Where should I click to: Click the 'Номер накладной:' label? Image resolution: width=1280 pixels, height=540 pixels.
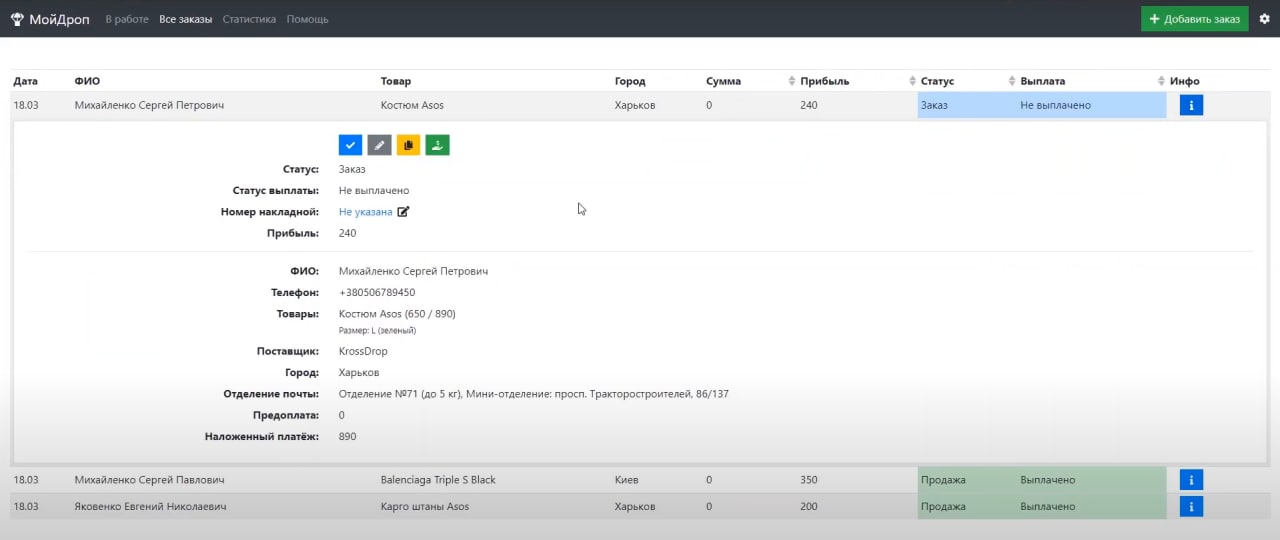(270, 212)
